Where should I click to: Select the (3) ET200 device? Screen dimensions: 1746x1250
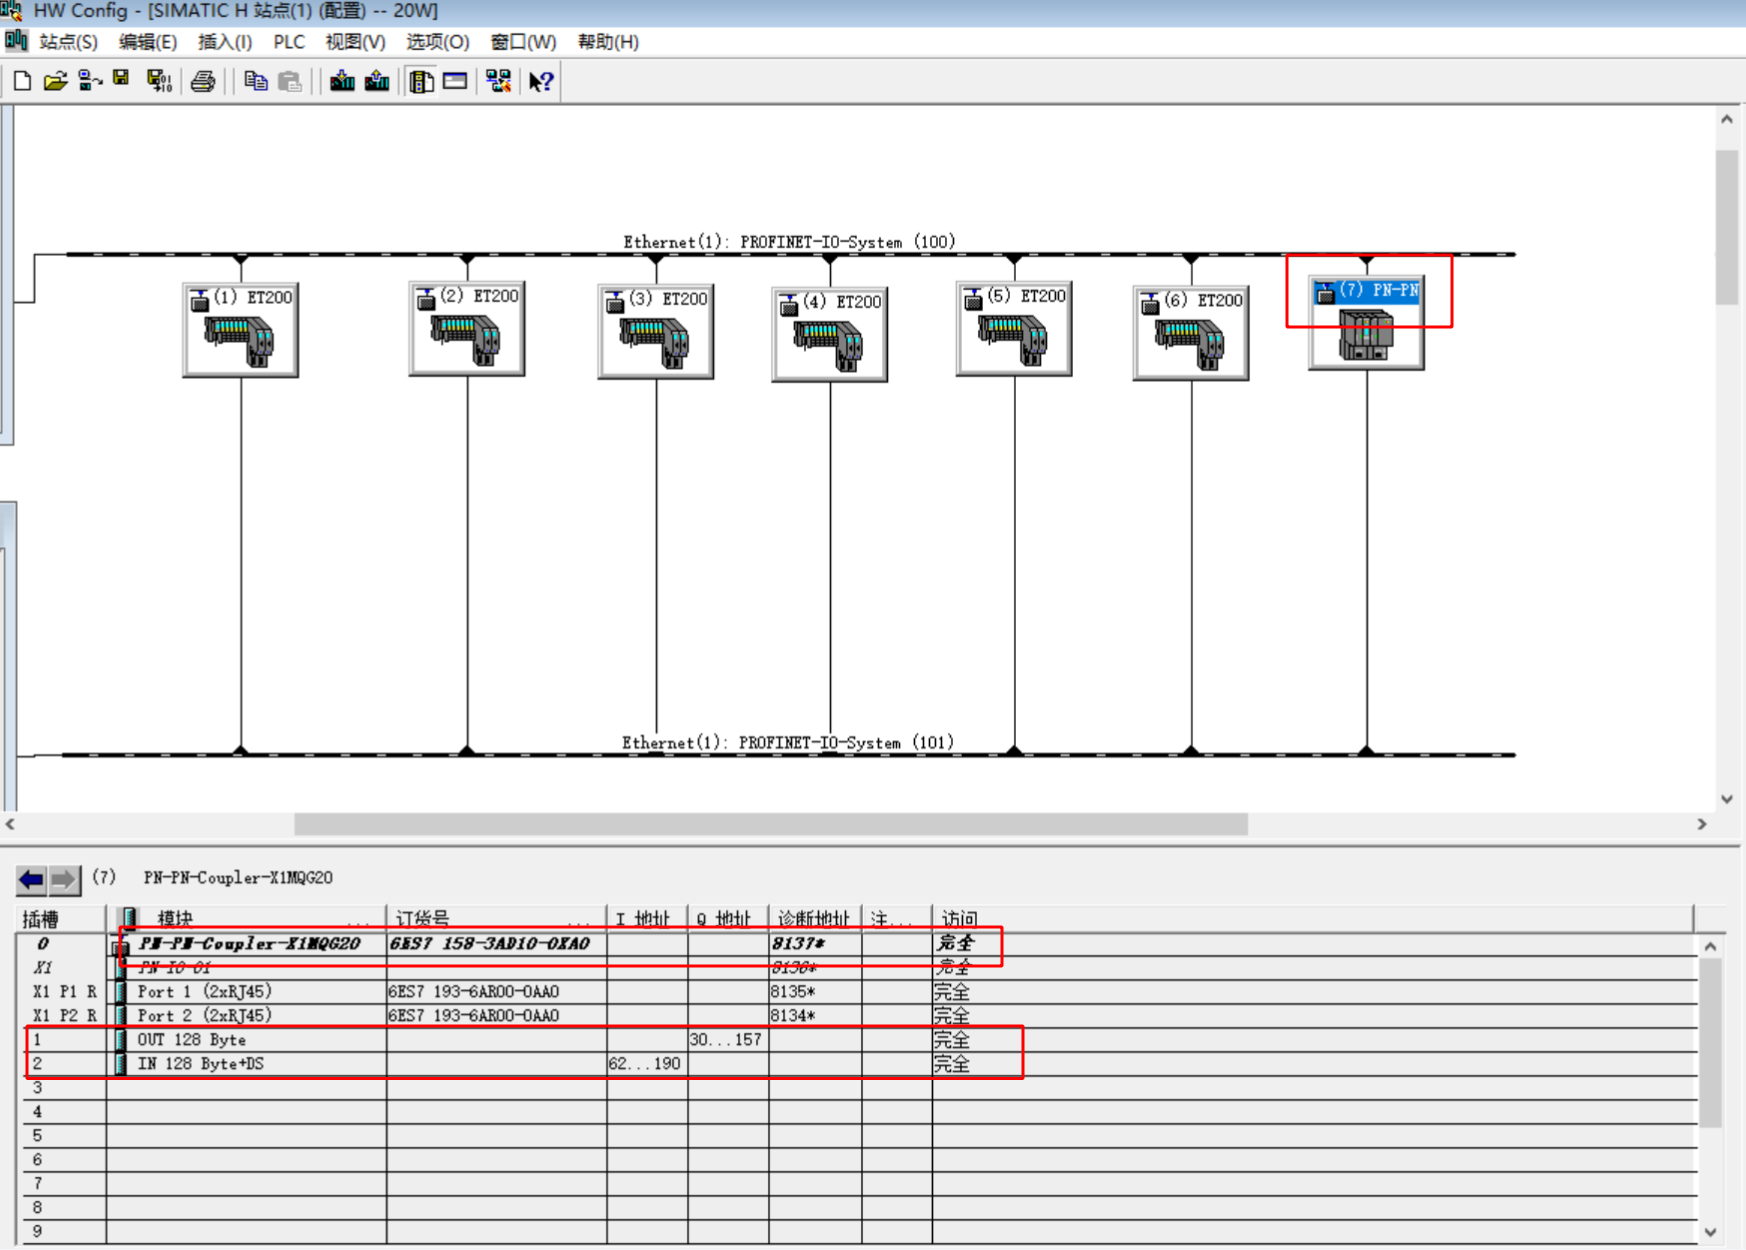tap(656, 331)
